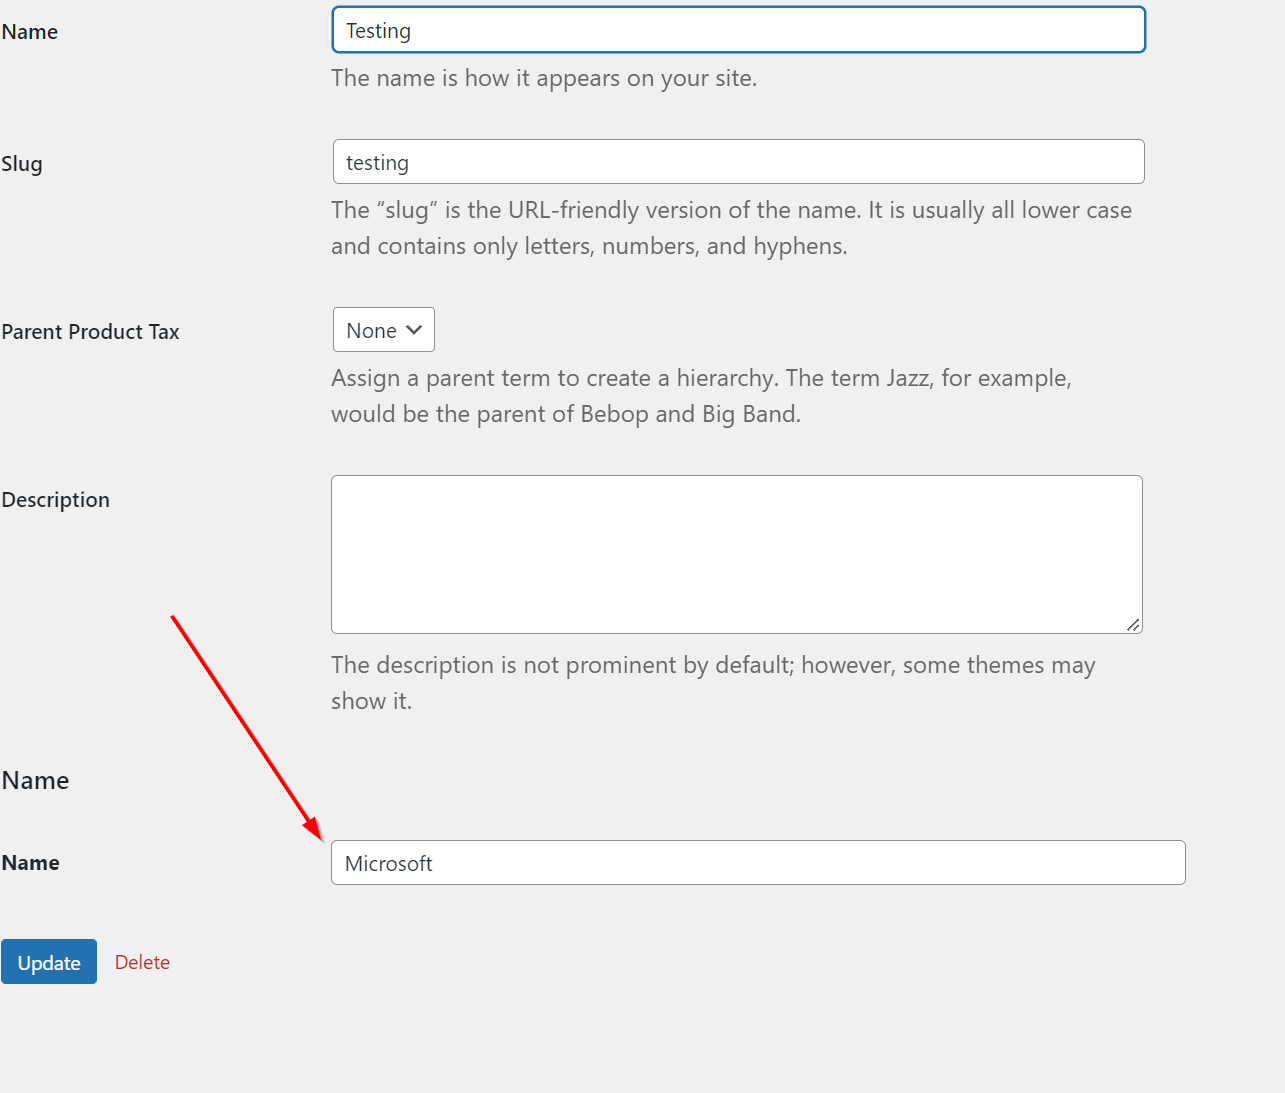The width and height of the screenshot is (1285, 1093).
Task: Click the help text below the Testing field
Action: point(544,78)
